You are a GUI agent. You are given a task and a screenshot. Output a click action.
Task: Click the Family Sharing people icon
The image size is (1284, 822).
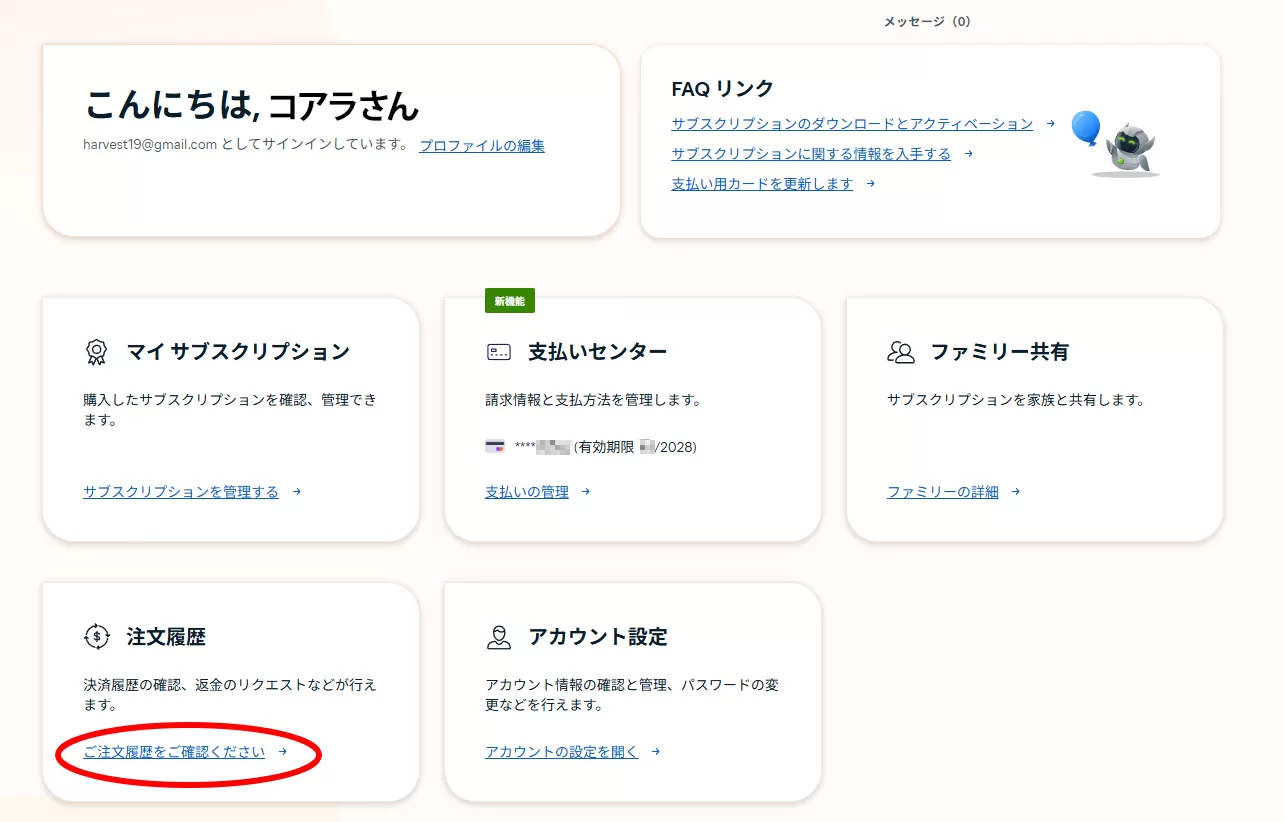coord(900,352)
